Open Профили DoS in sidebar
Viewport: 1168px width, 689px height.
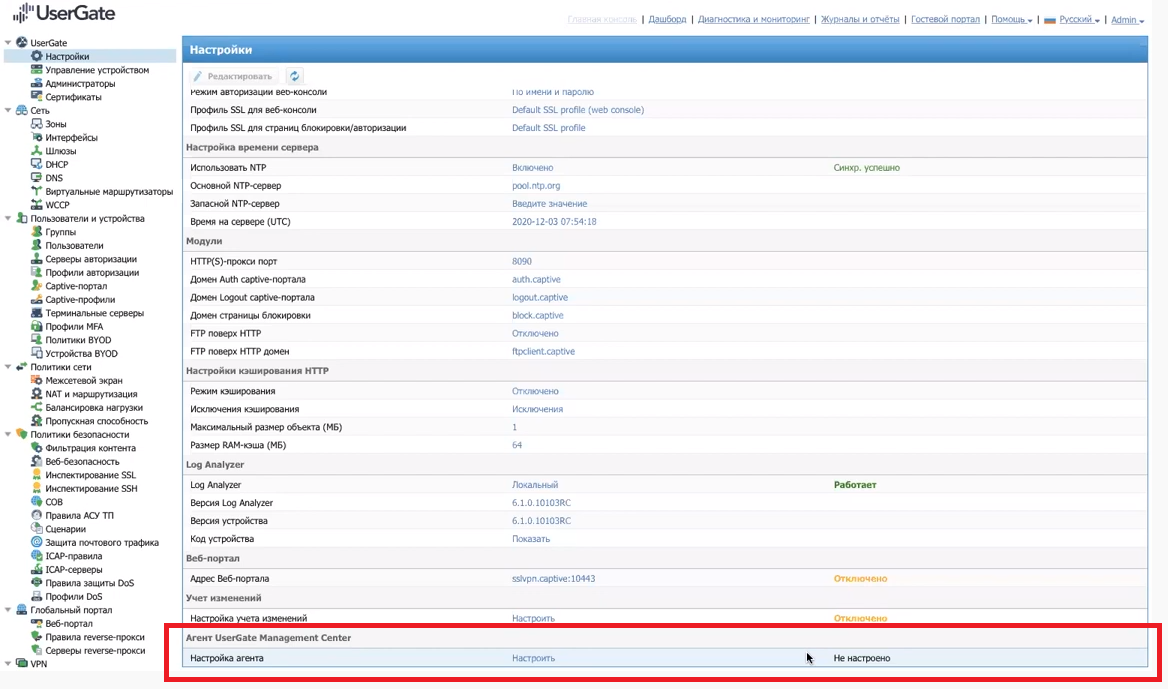[74, 596]
